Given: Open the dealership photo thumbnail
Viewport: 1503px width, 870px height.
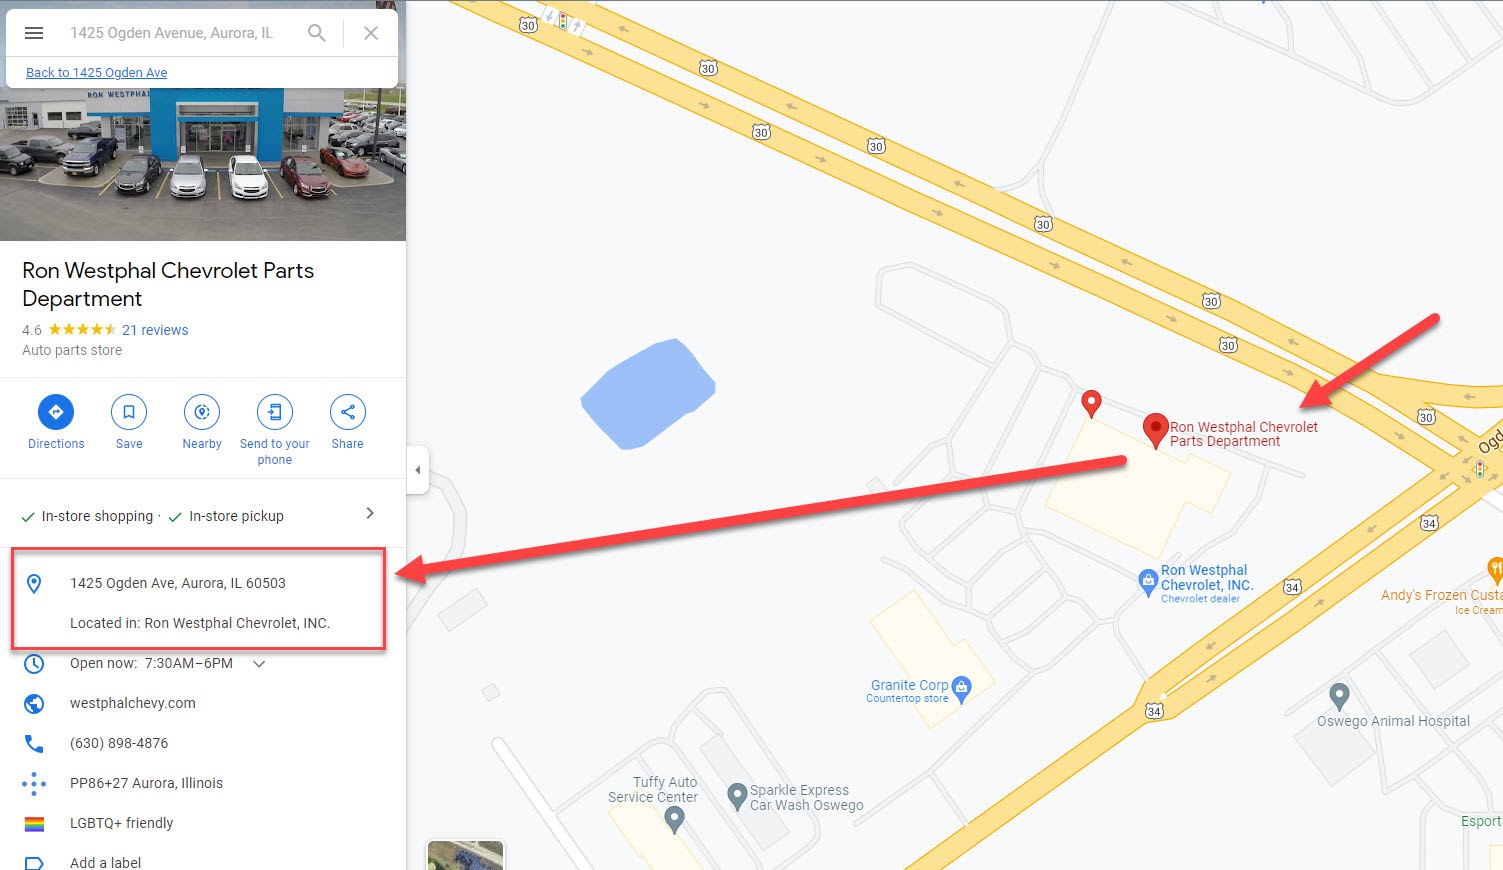Looking at the screenshot, I should pos(203,164).
